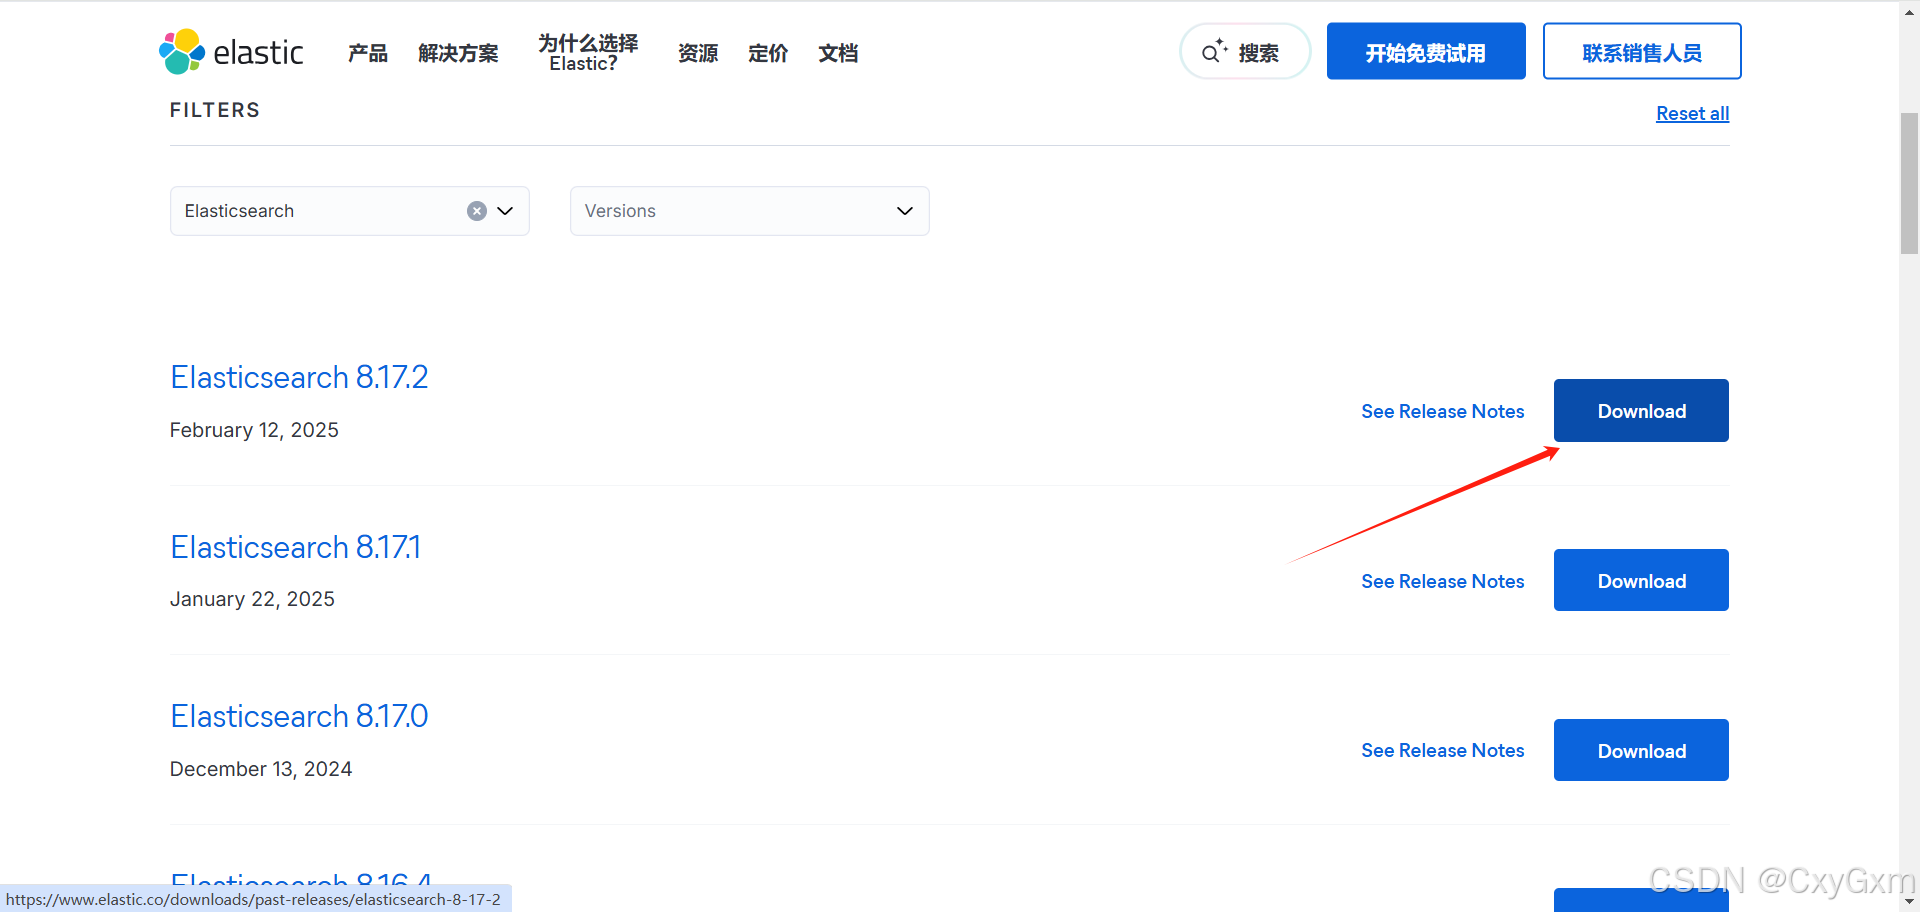
Task: See Release Notes for Elasticsearch 8.17.1
Action: 1442,581
